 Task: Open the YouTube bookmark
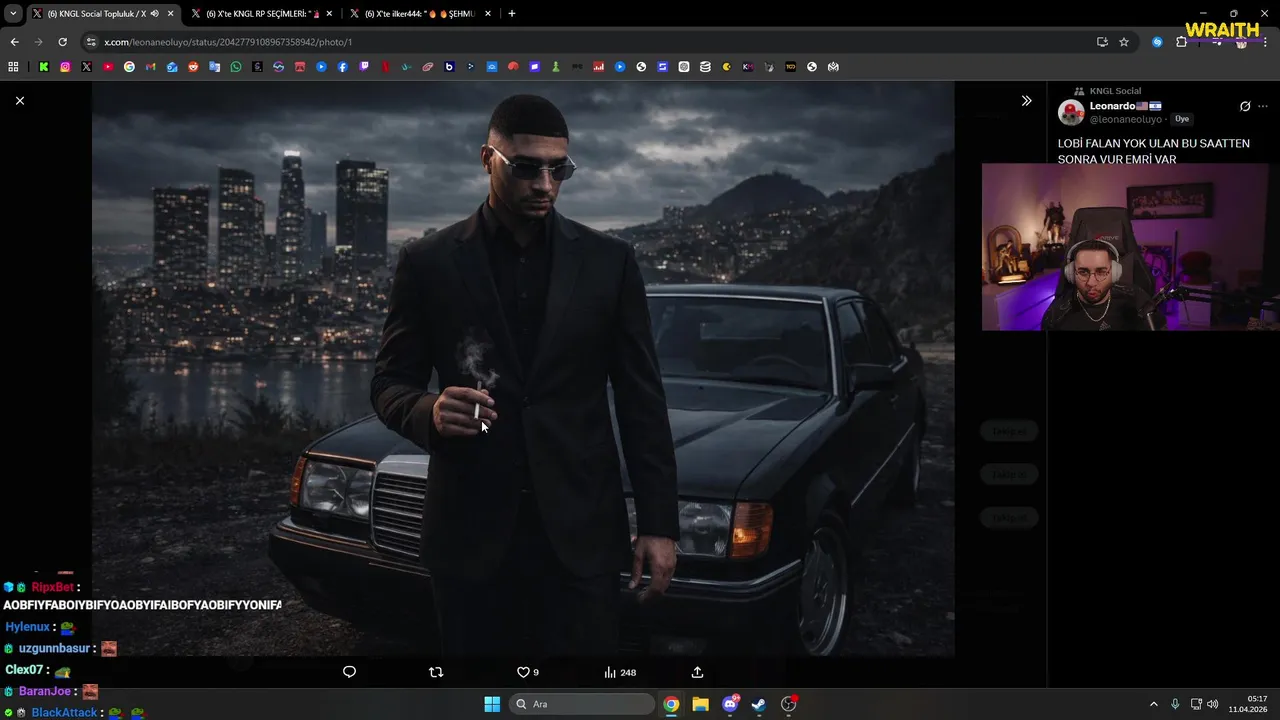(x=108, y=67)
